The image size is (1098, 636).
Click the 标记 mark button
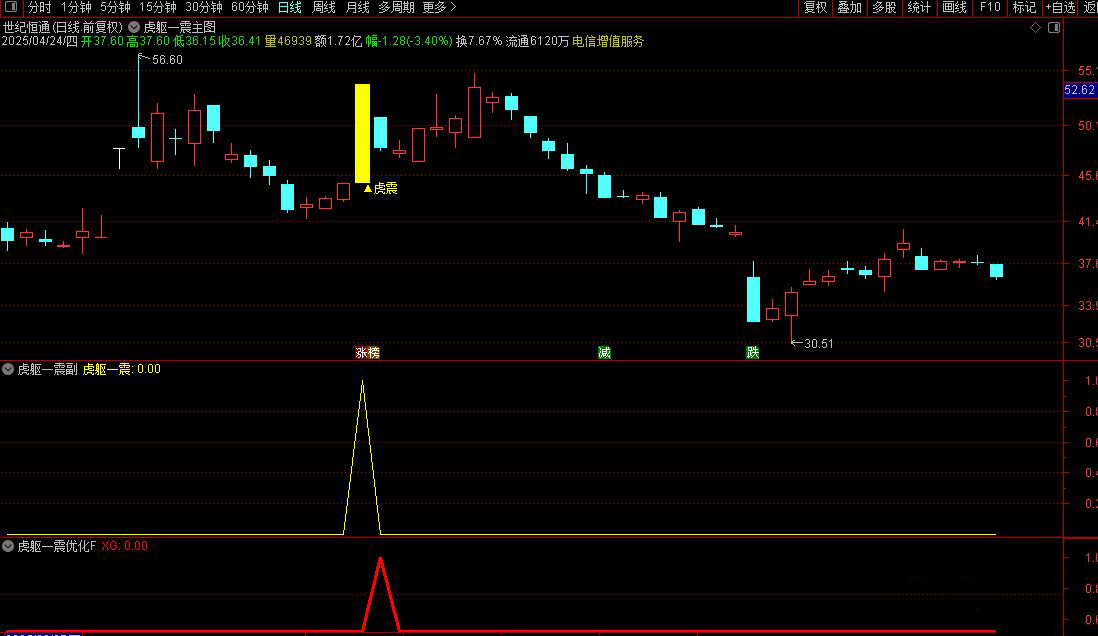[1024, 7]
